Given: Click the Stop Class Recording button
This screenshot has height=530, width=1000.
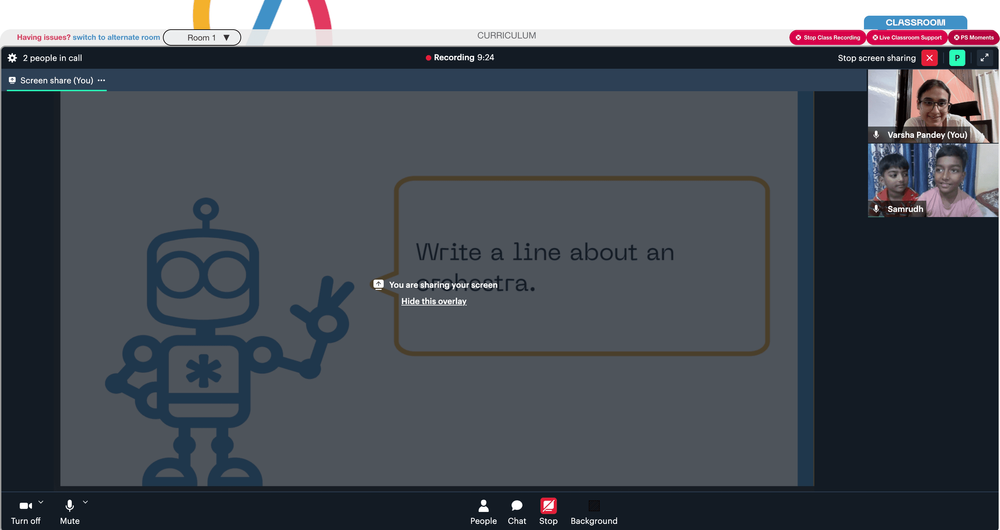Looking at the screenshot, I should (x=827, y=38).
